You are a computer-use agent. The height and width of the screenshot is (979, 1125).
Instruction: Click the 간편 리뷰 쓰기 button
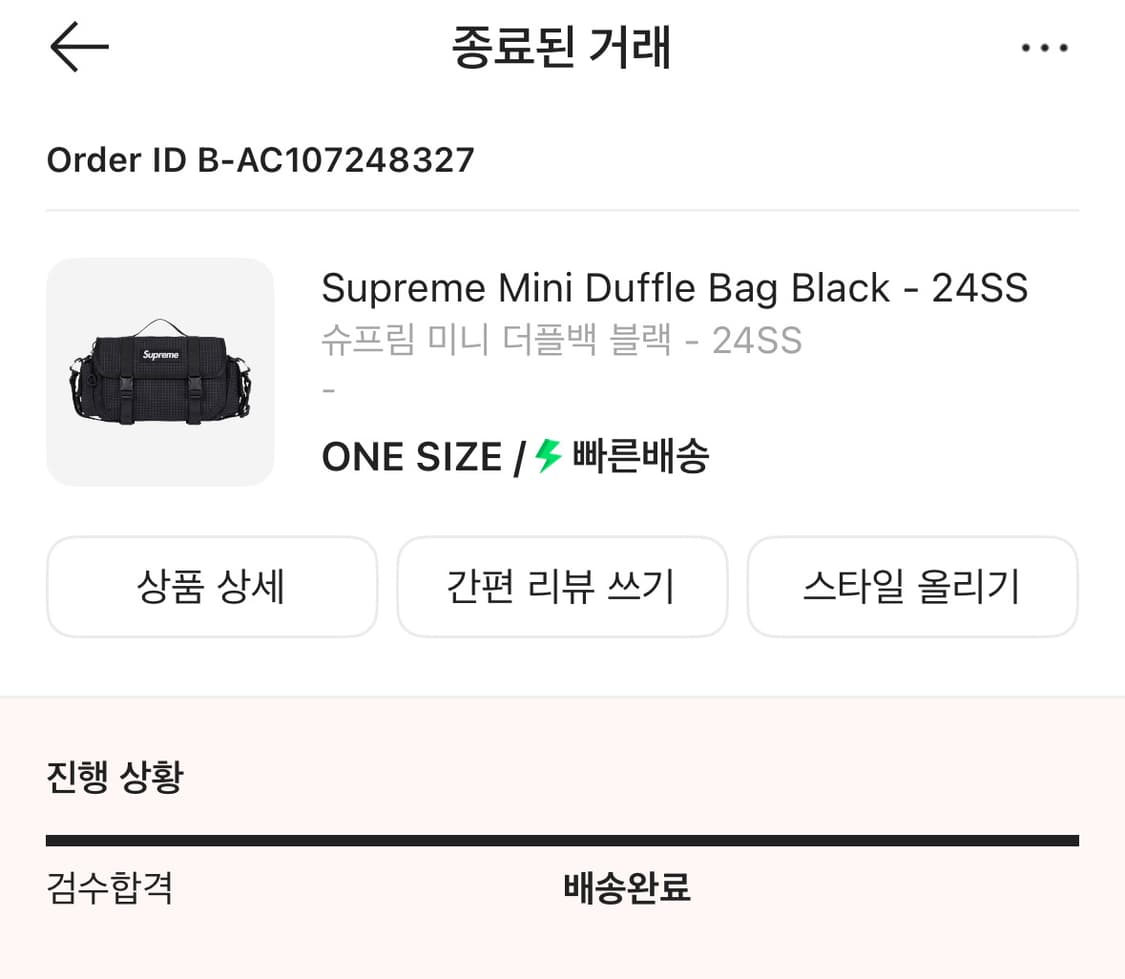[562, 587]
